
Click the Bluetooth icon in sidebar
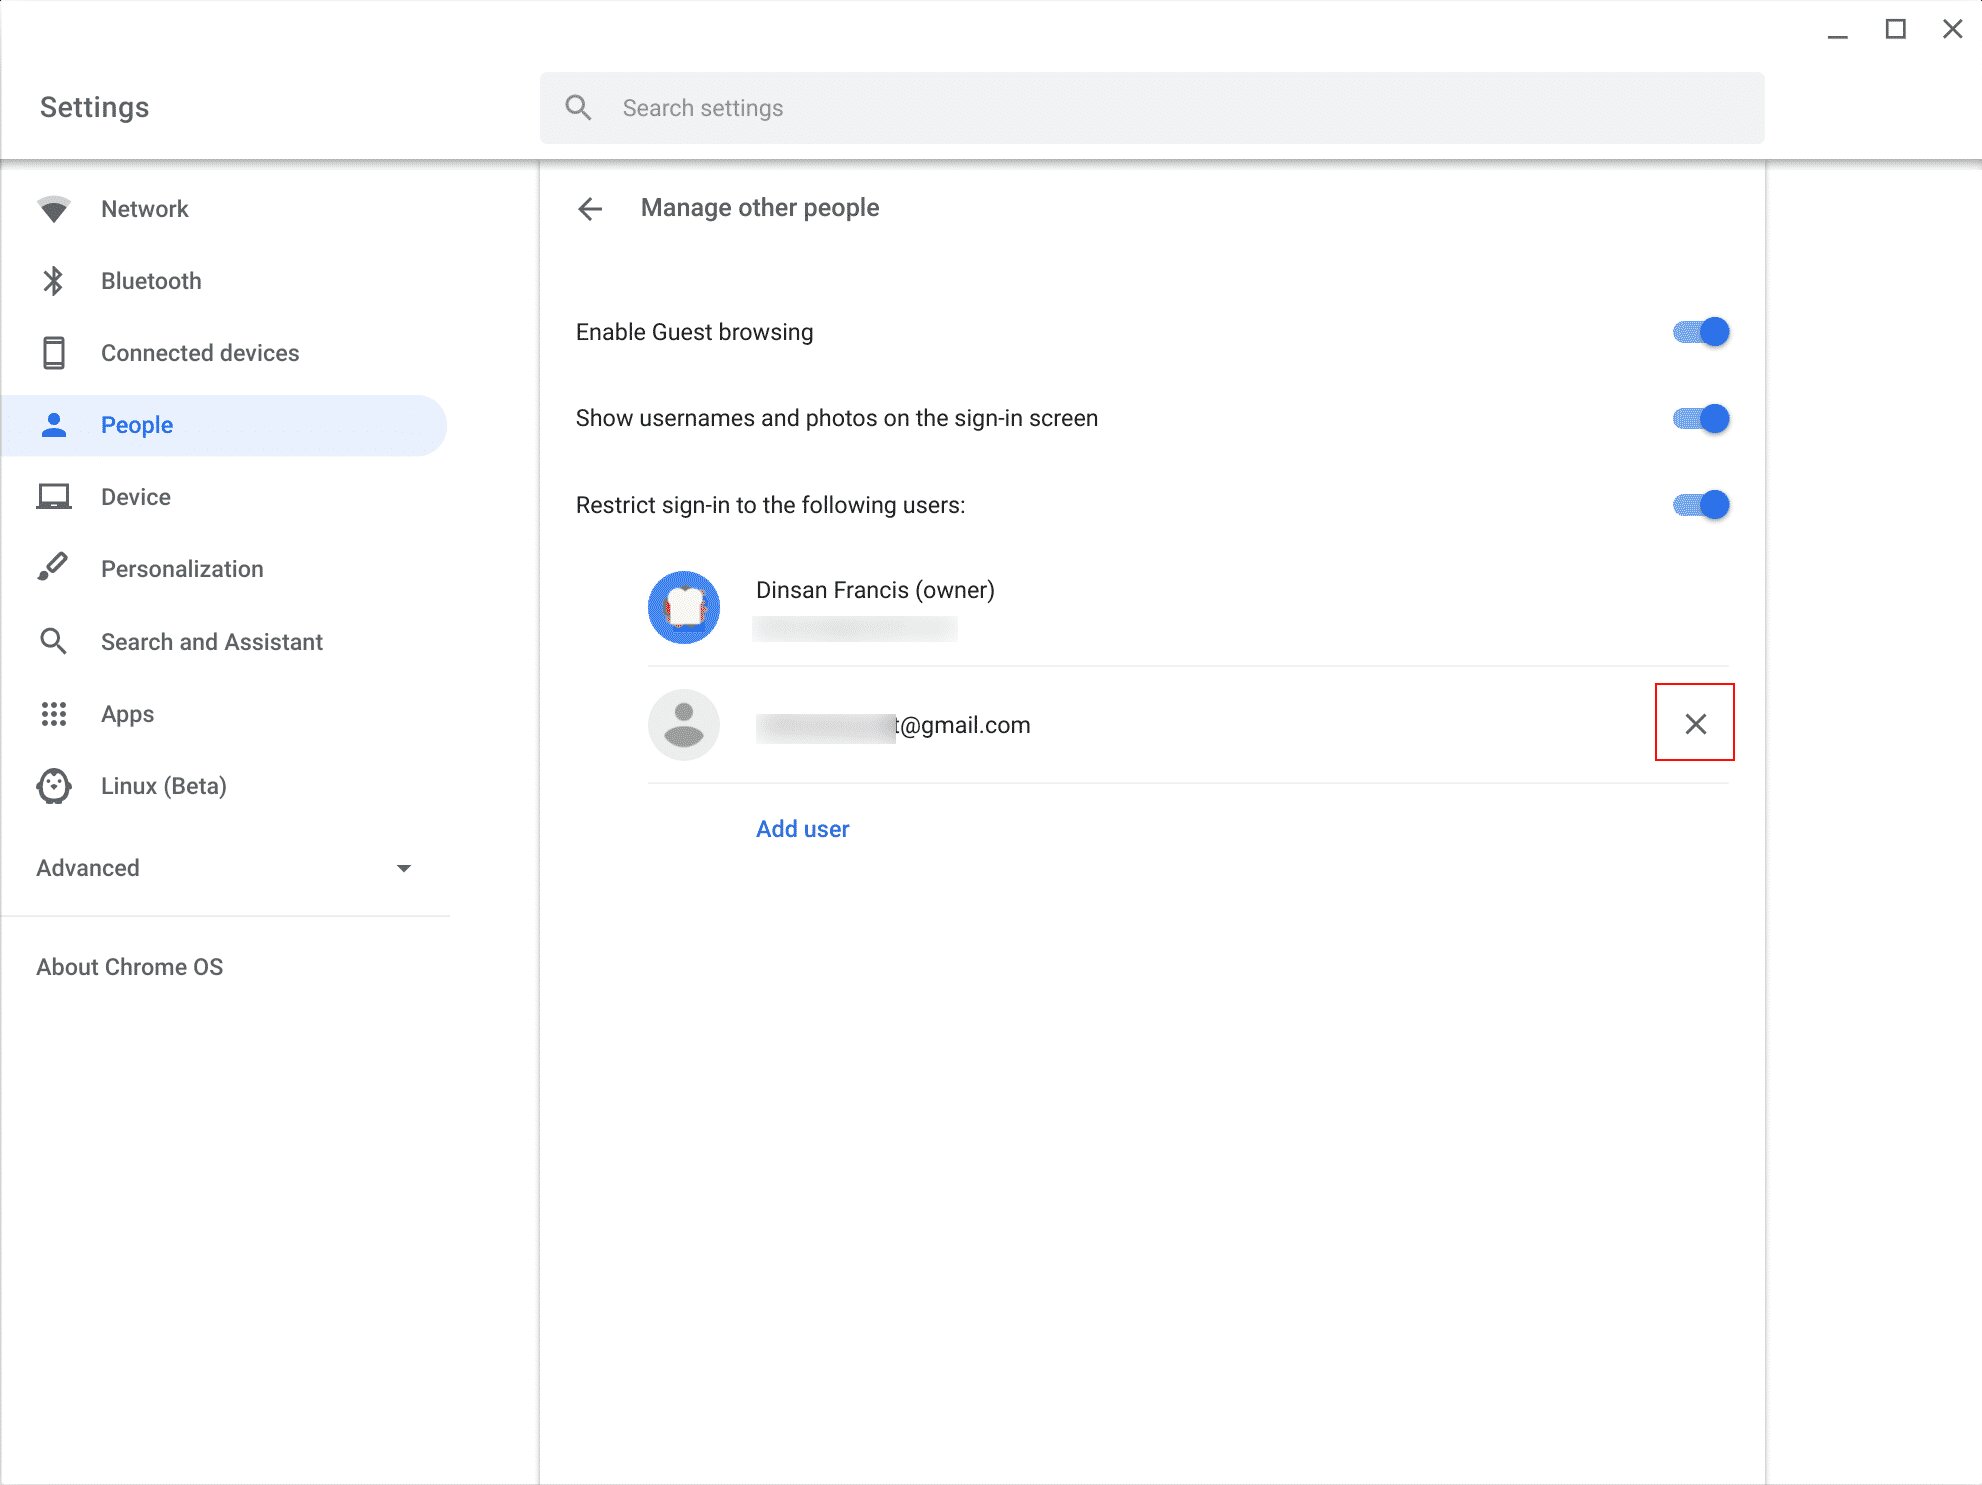pyautogui.click(x=55, y=281)
